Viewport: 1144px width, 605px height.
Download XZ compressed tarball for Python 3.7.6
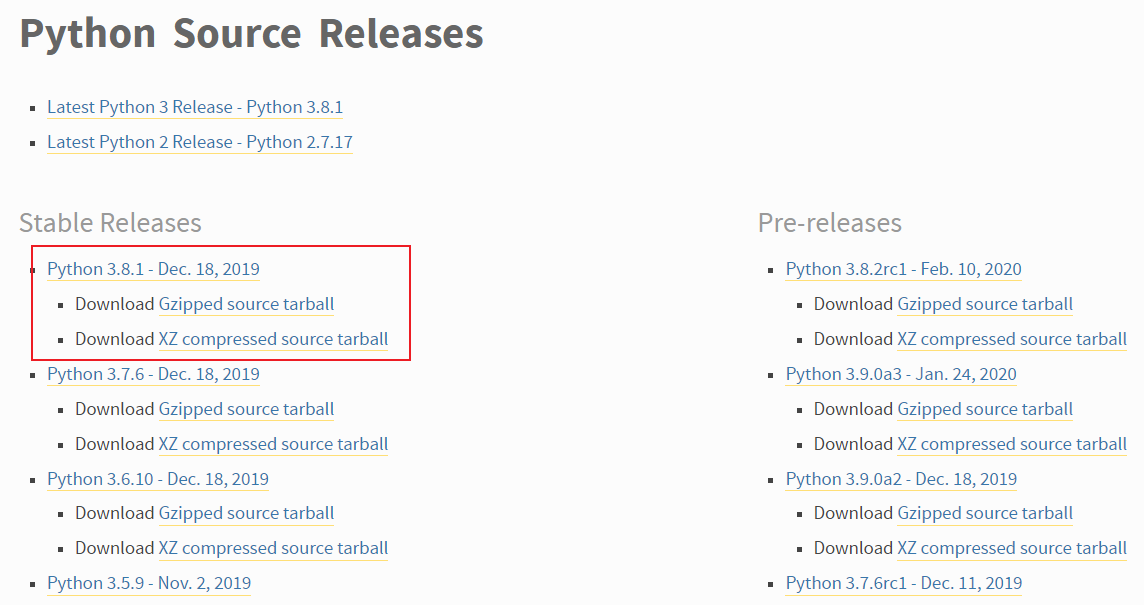click(x=273, y=444)
